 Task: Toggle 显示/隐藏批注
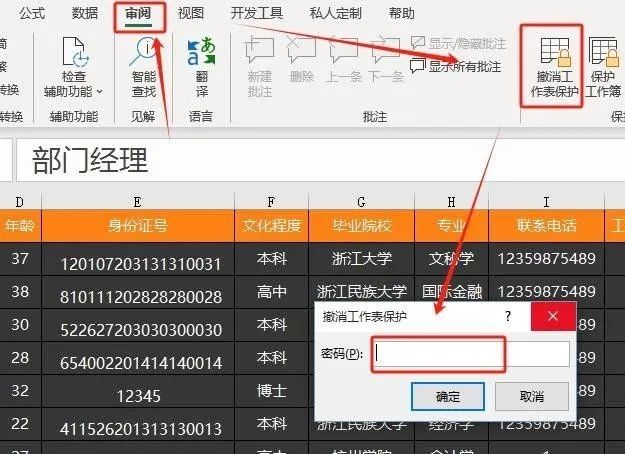pos(458,43)
